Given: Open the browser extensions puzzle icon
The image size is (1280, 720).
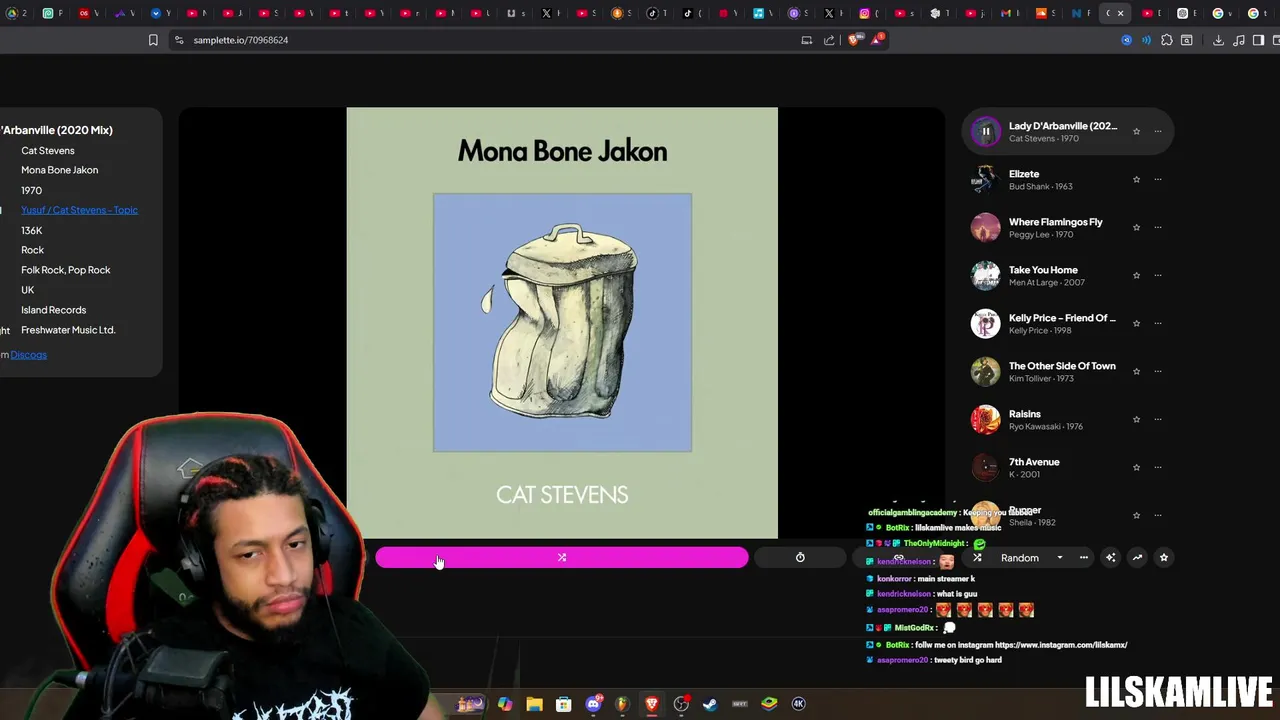Looking at the screenshot, I should click(1166, 40).
